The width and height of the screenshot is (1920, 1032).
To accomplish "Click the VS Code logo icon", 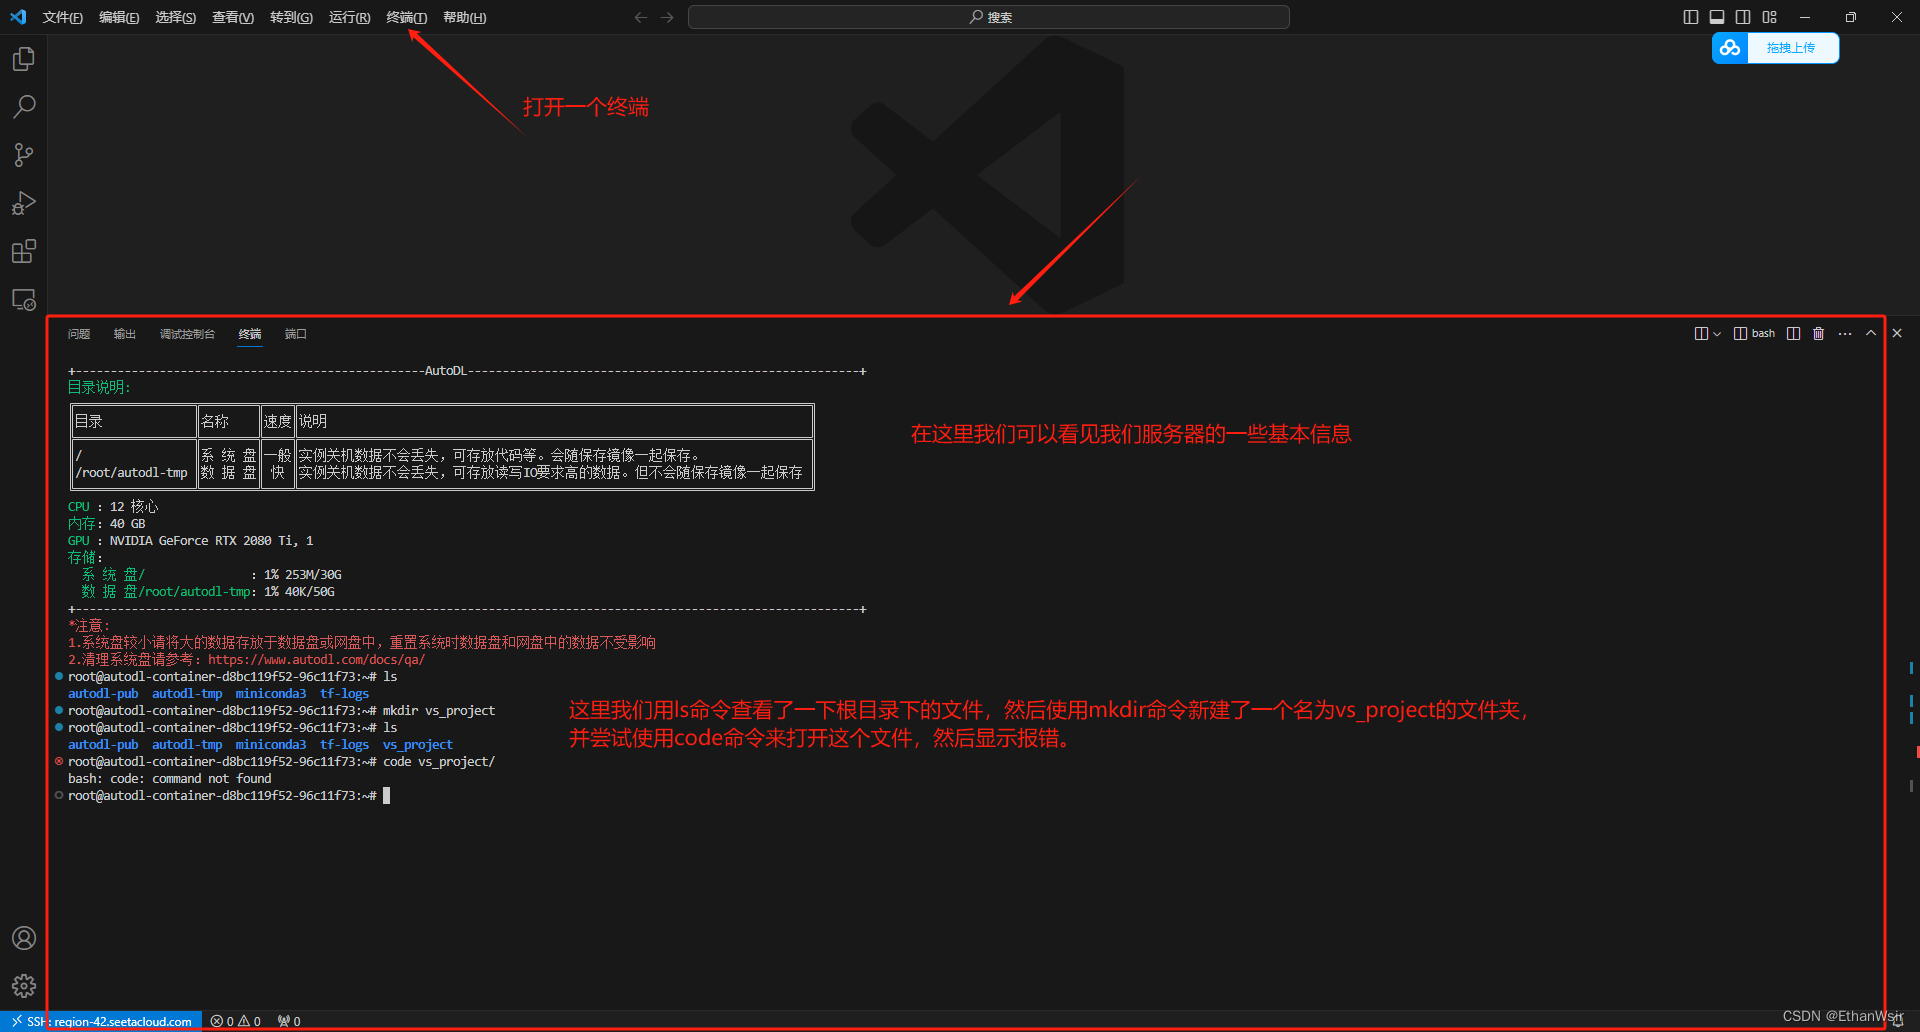I will 17,17.
